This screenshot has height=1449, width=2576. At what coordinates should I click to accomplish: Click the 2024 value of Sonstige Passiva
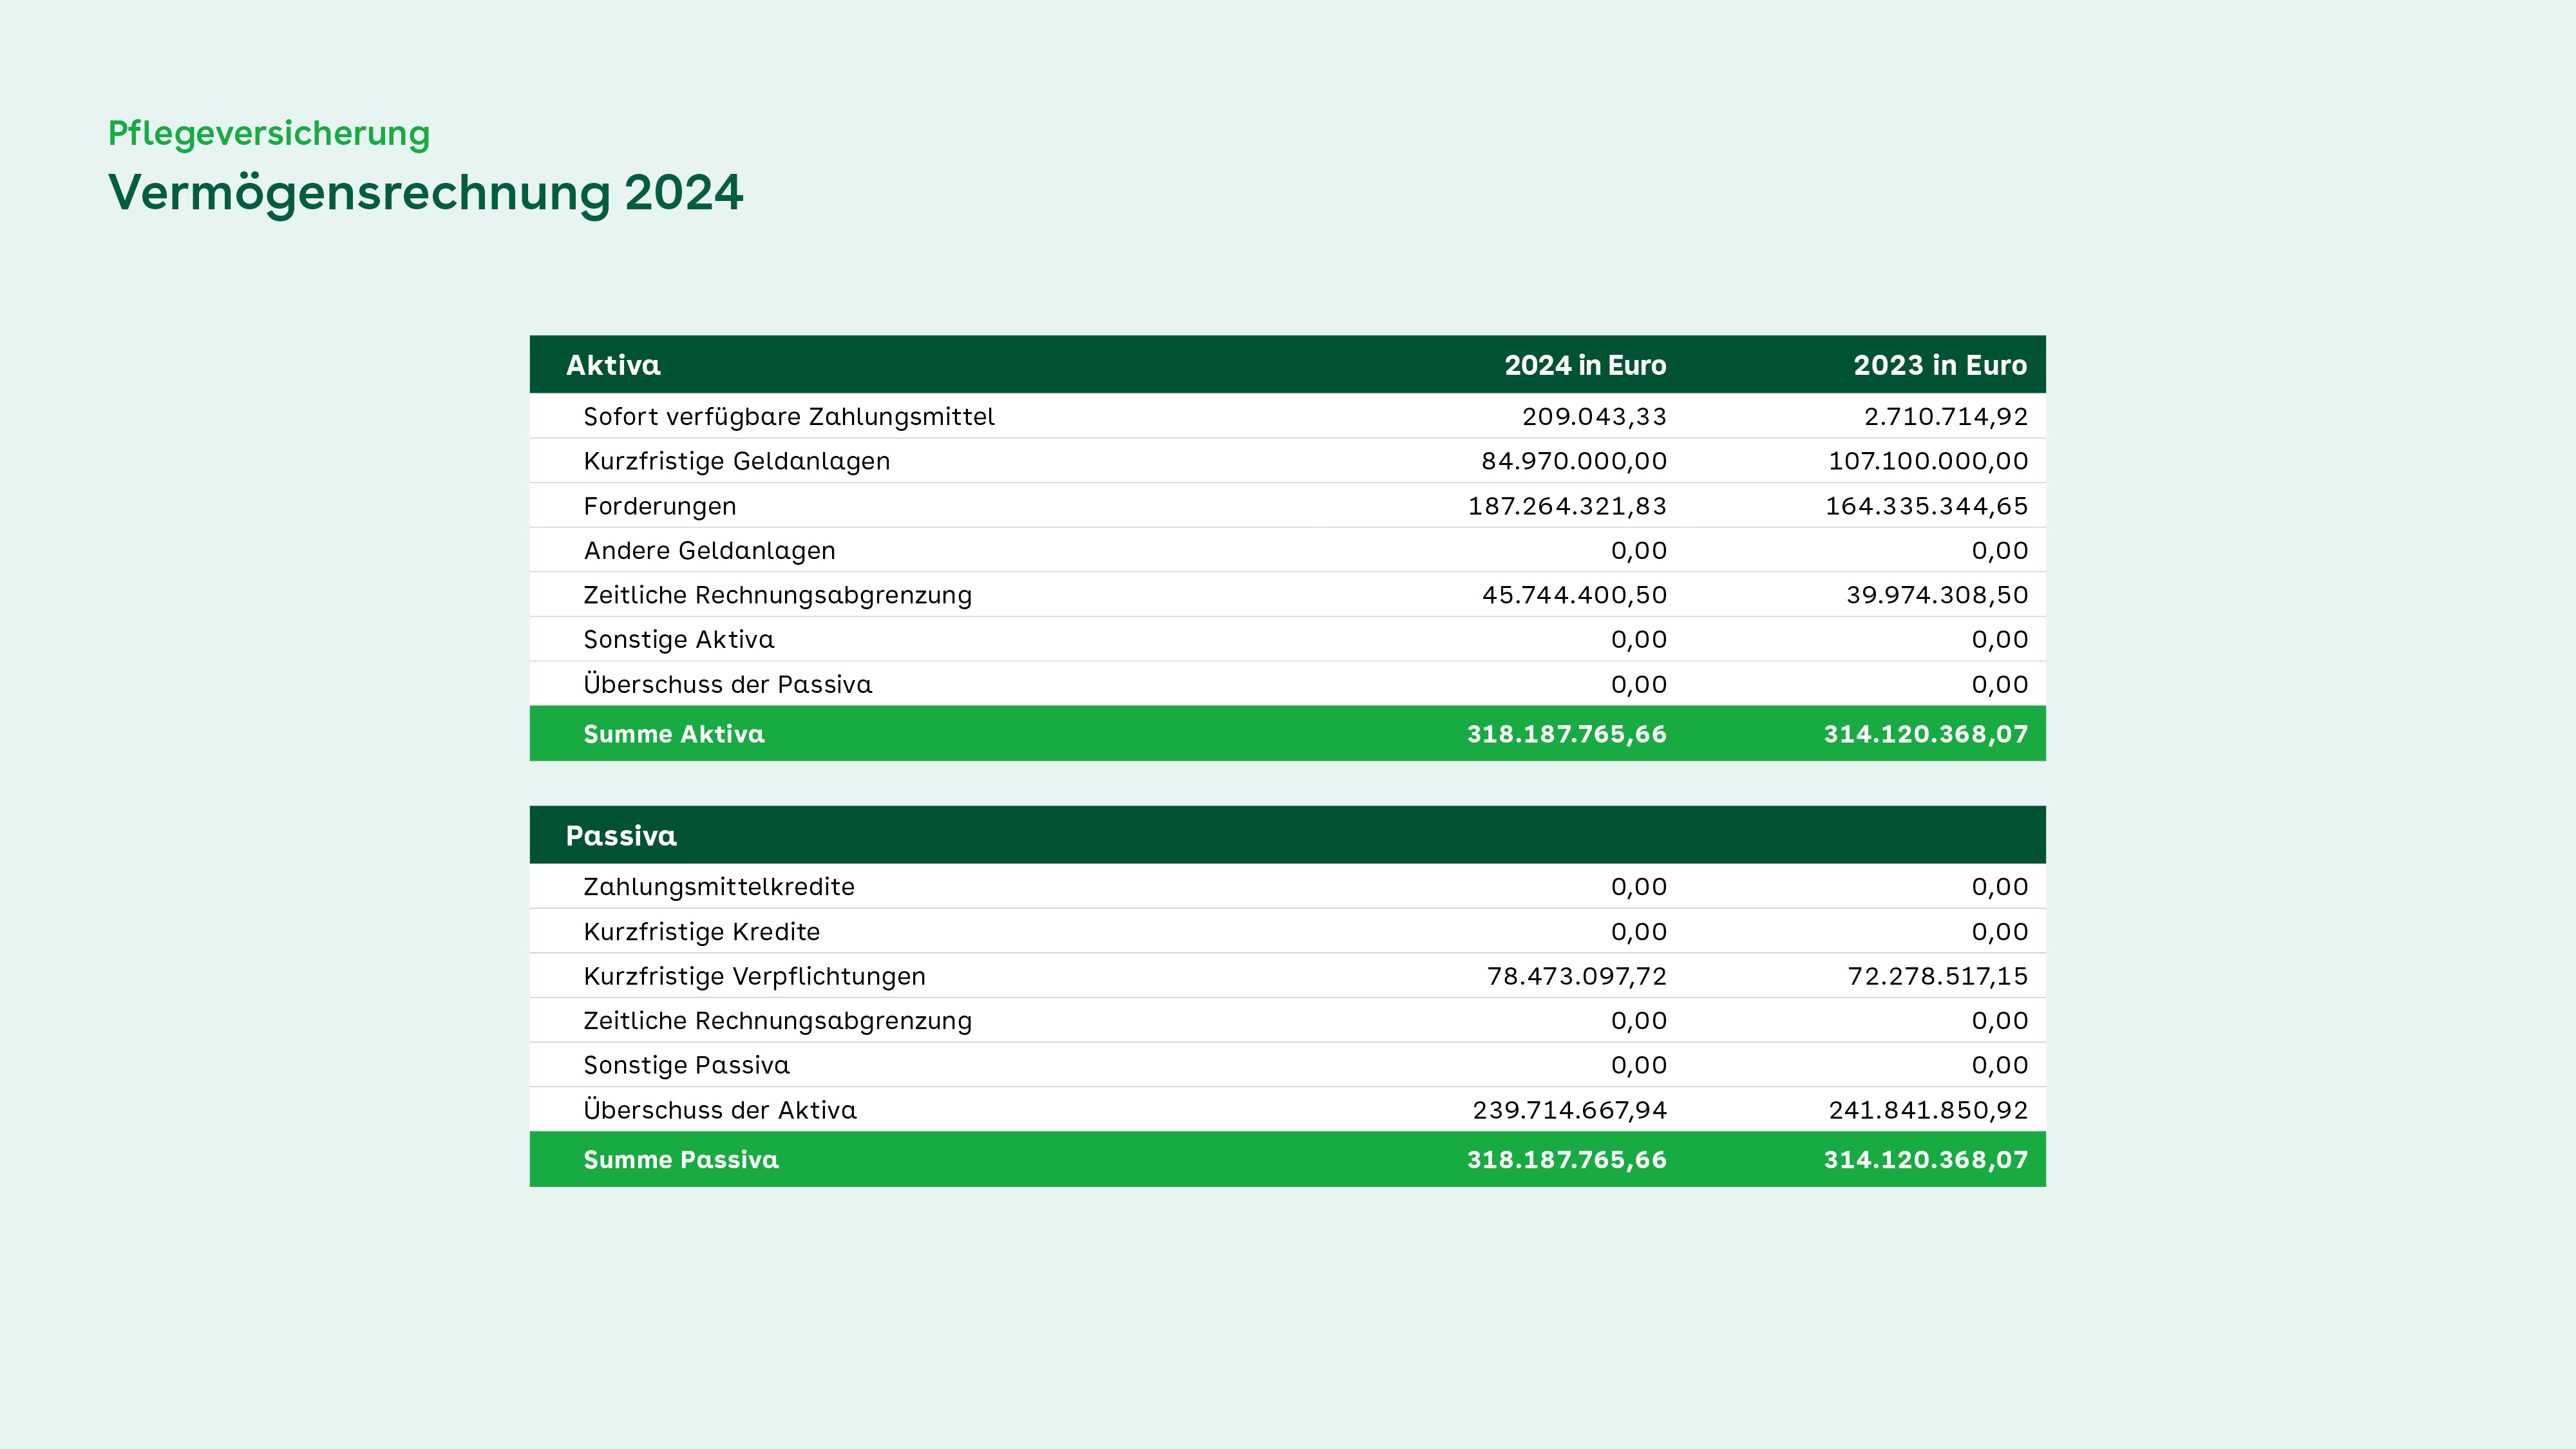pos(1639,1065)
